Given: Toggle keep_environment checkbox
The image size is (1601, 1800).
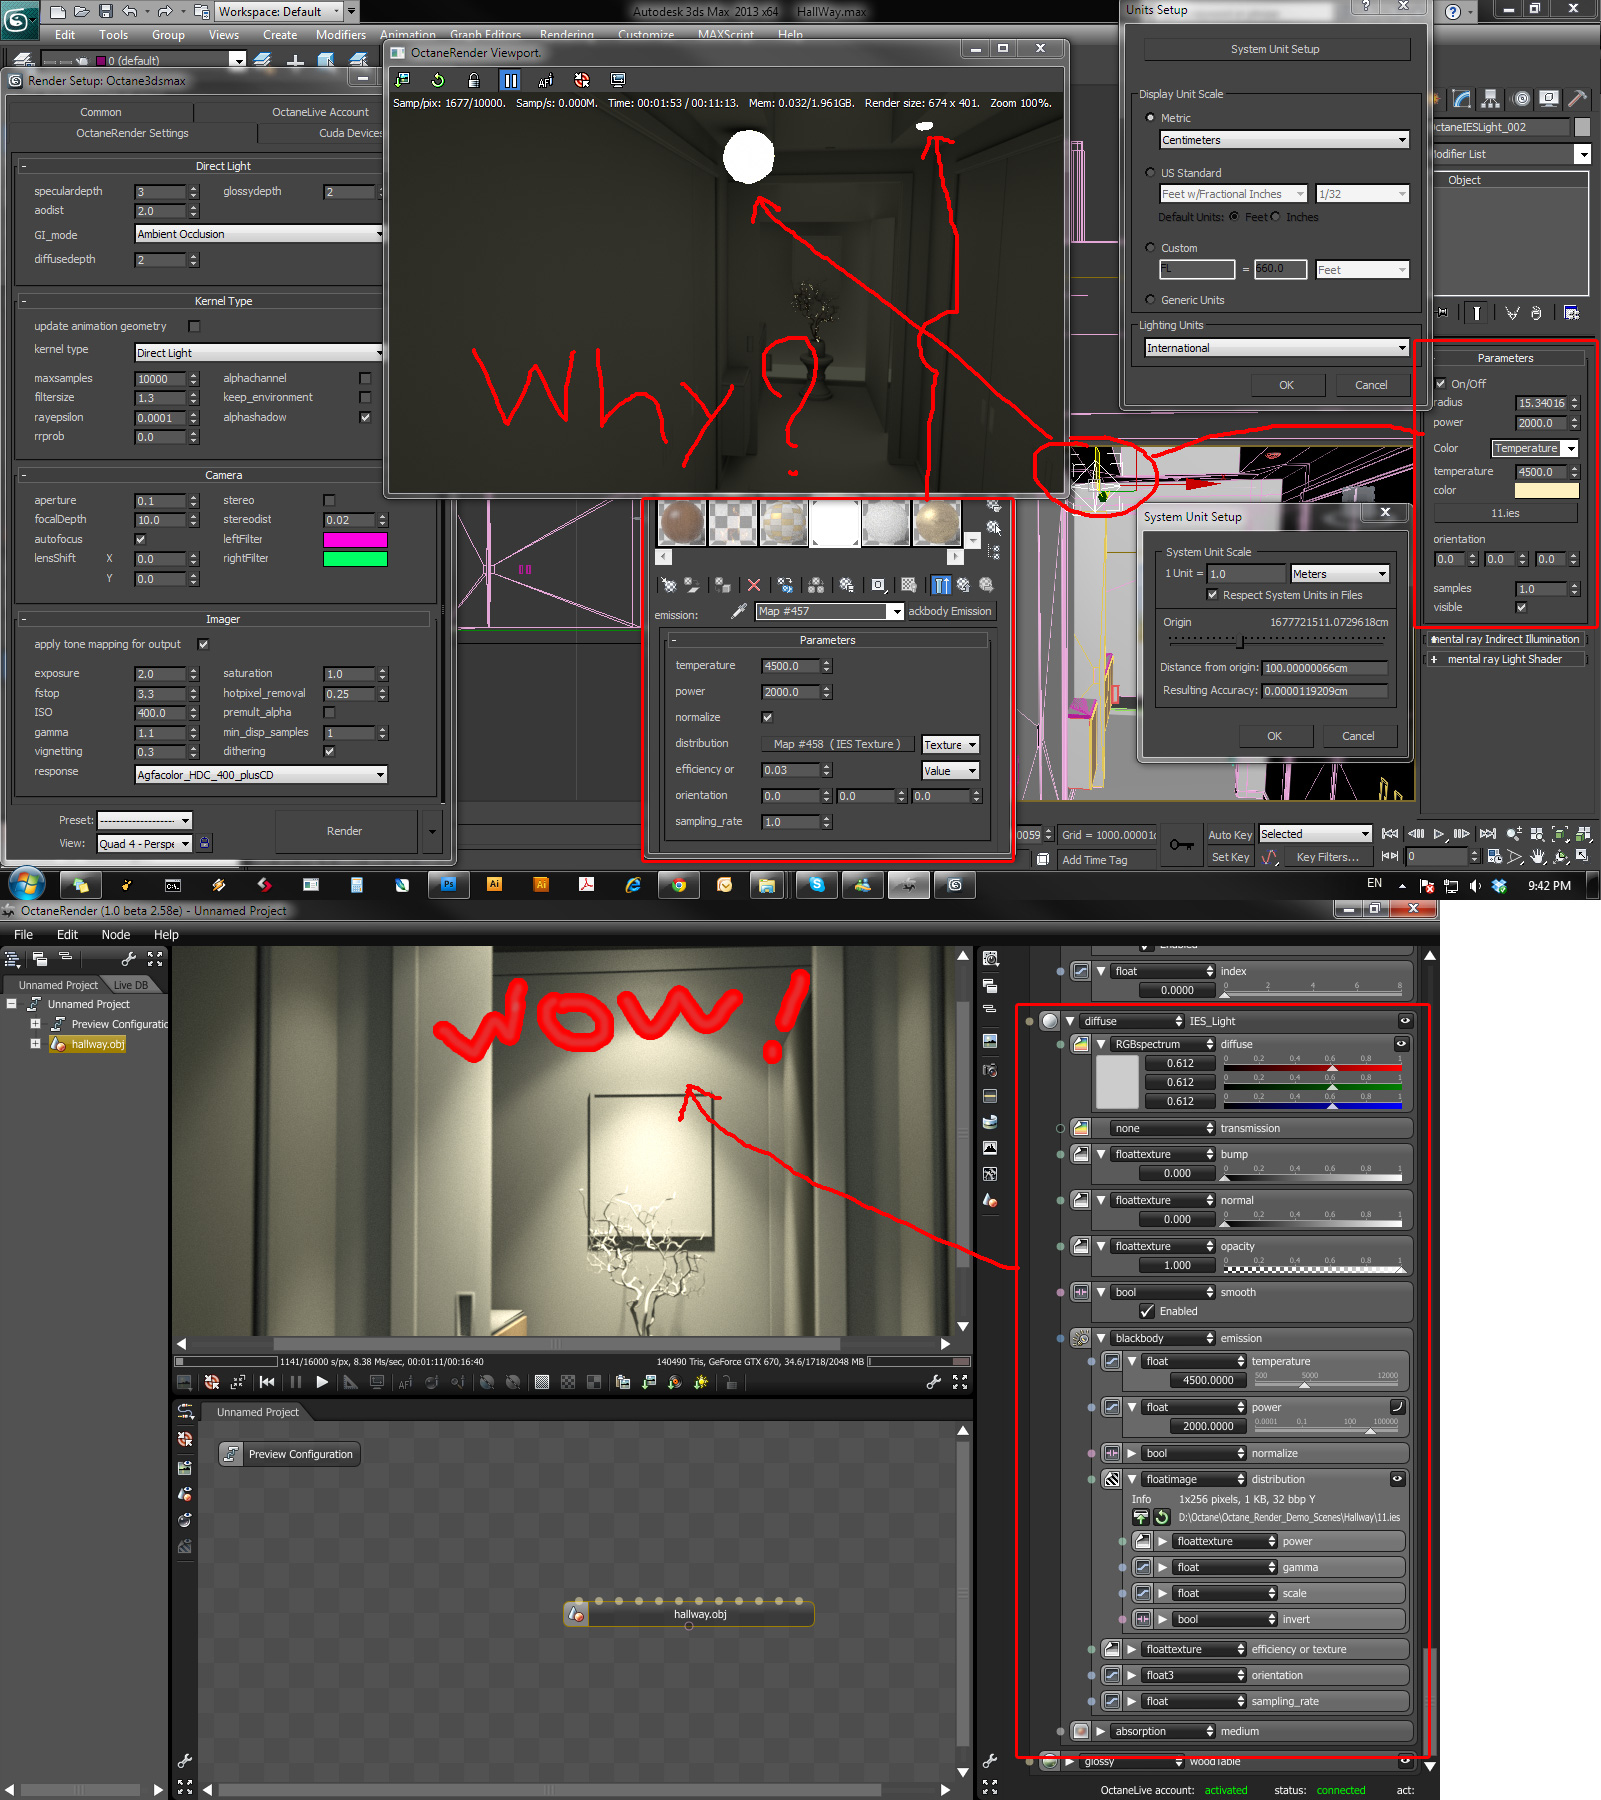Looking at the screenshot, I should [365, 397].
